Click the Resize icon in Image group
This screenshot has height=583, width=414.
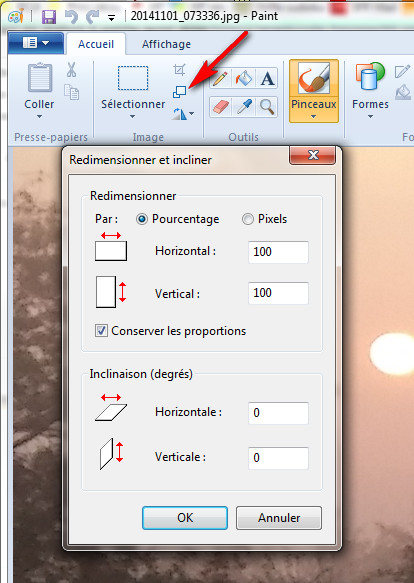tap(179, 92)
